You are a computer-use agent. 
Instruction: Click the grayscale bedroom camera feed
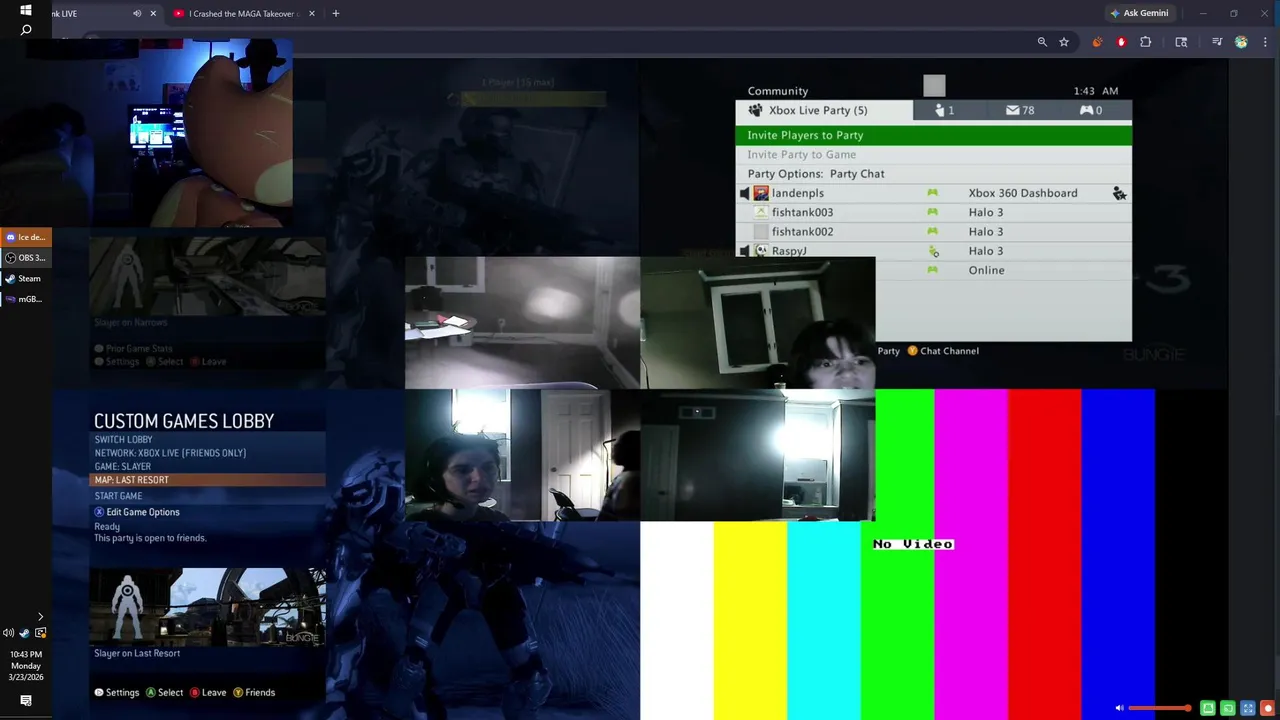[x=522, y=323]
